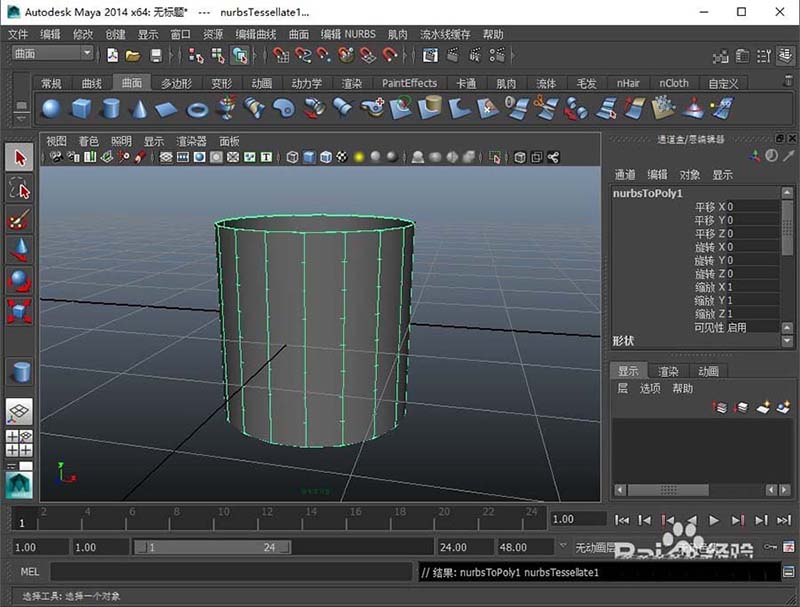
Task: Choose the Paint Selection brush tool
Action: (x=19, y=219)
